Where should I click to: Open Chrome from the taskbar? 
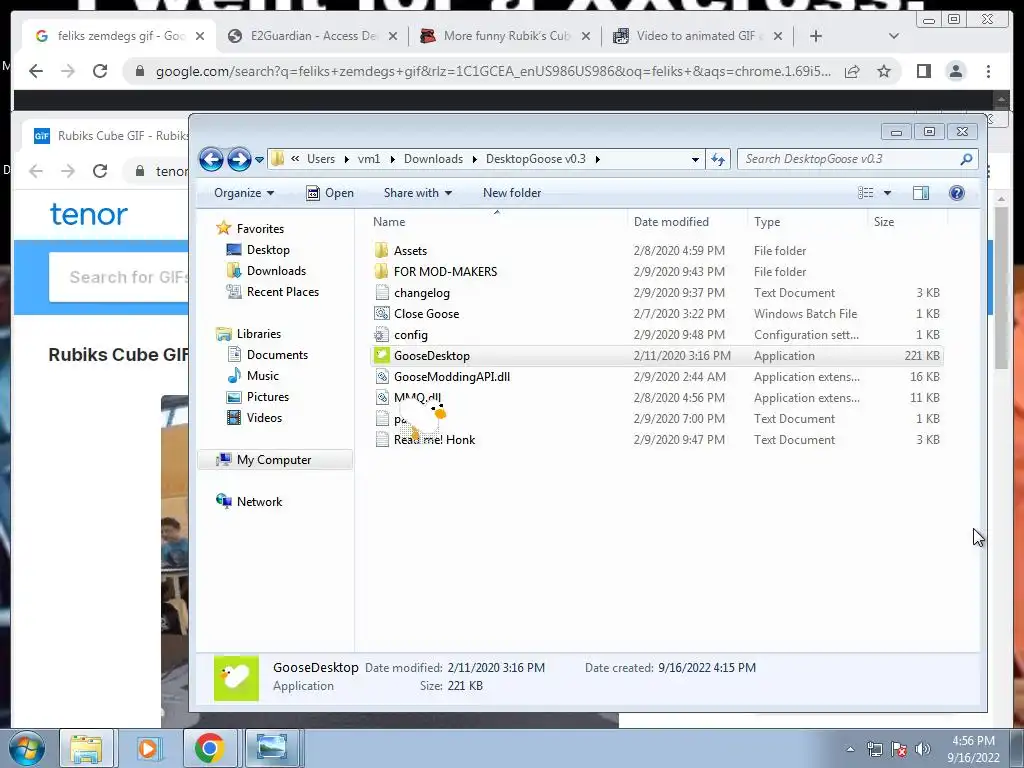(x=209, y=748)
